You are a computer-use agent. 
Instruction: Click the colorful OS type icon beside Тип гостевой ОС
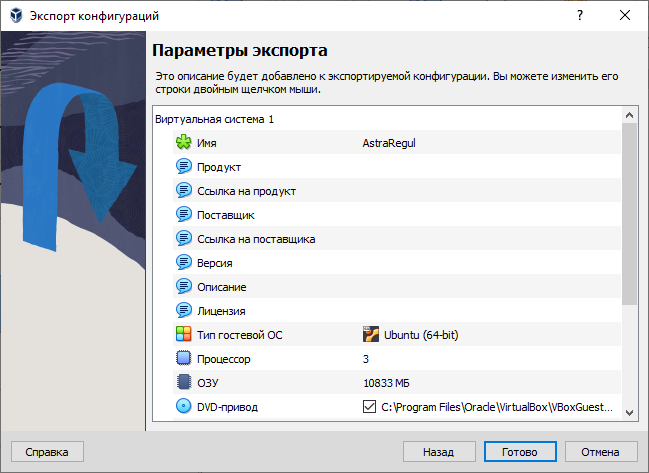click(x=184, y=335)
